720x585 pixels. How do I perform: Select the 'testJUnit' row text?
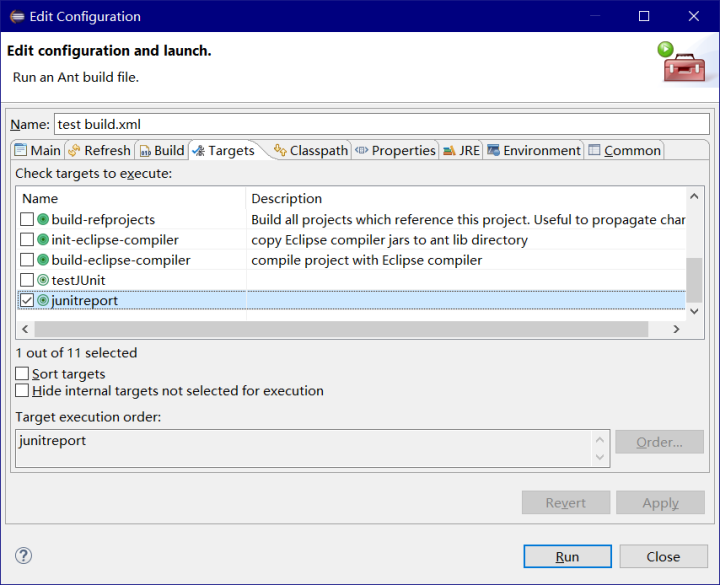(x=79, y=280)
